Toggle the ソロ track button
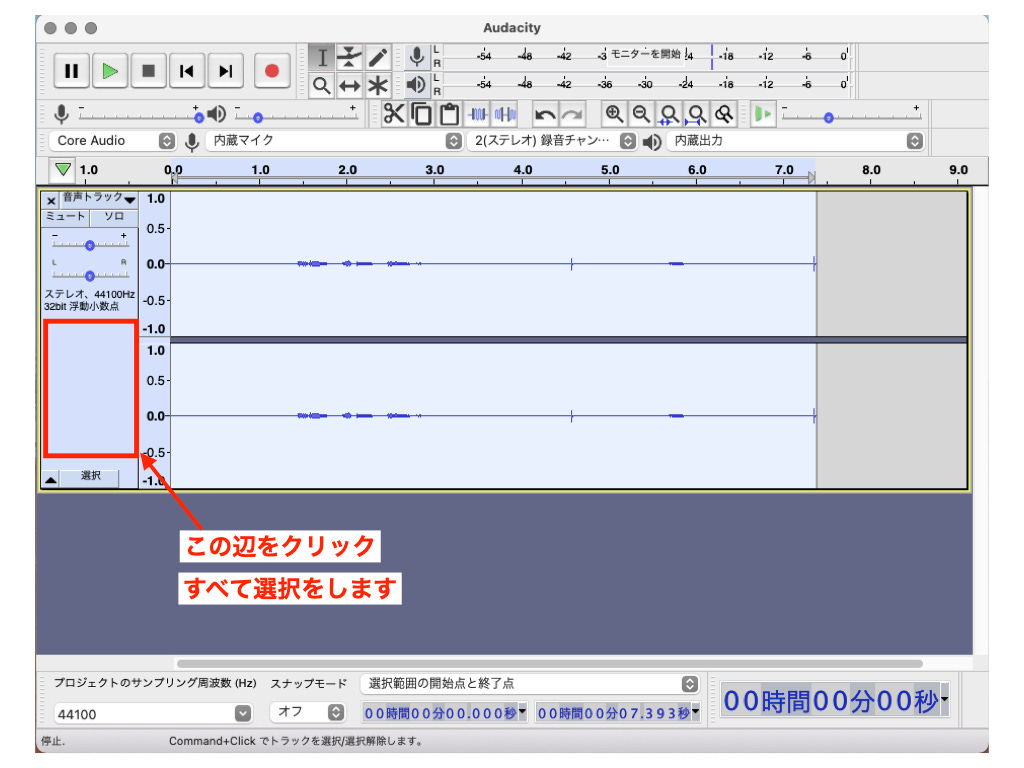The height and width of the screenshot is (768, 1024). click(x=114, y=217)
